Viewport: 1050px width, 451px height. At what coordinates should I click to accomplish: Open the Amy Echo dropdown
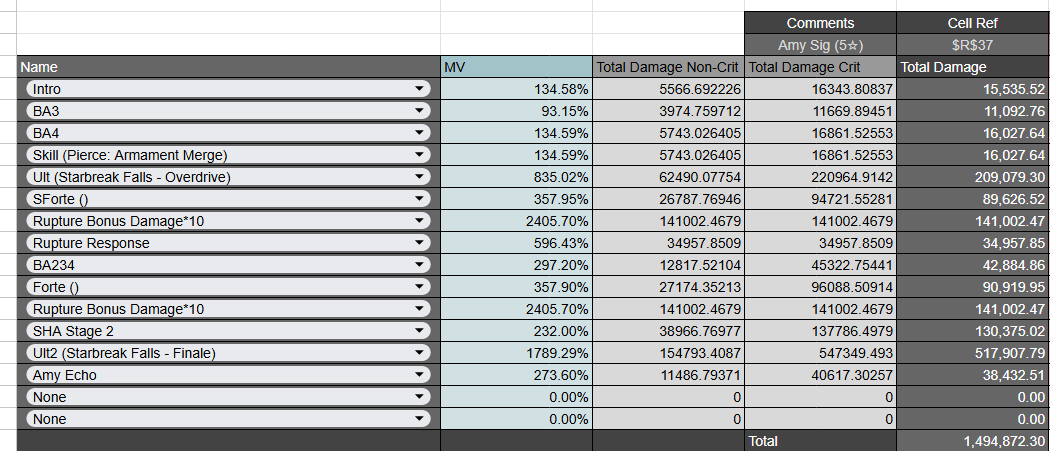pyautogui.click(x=228, y=375)
